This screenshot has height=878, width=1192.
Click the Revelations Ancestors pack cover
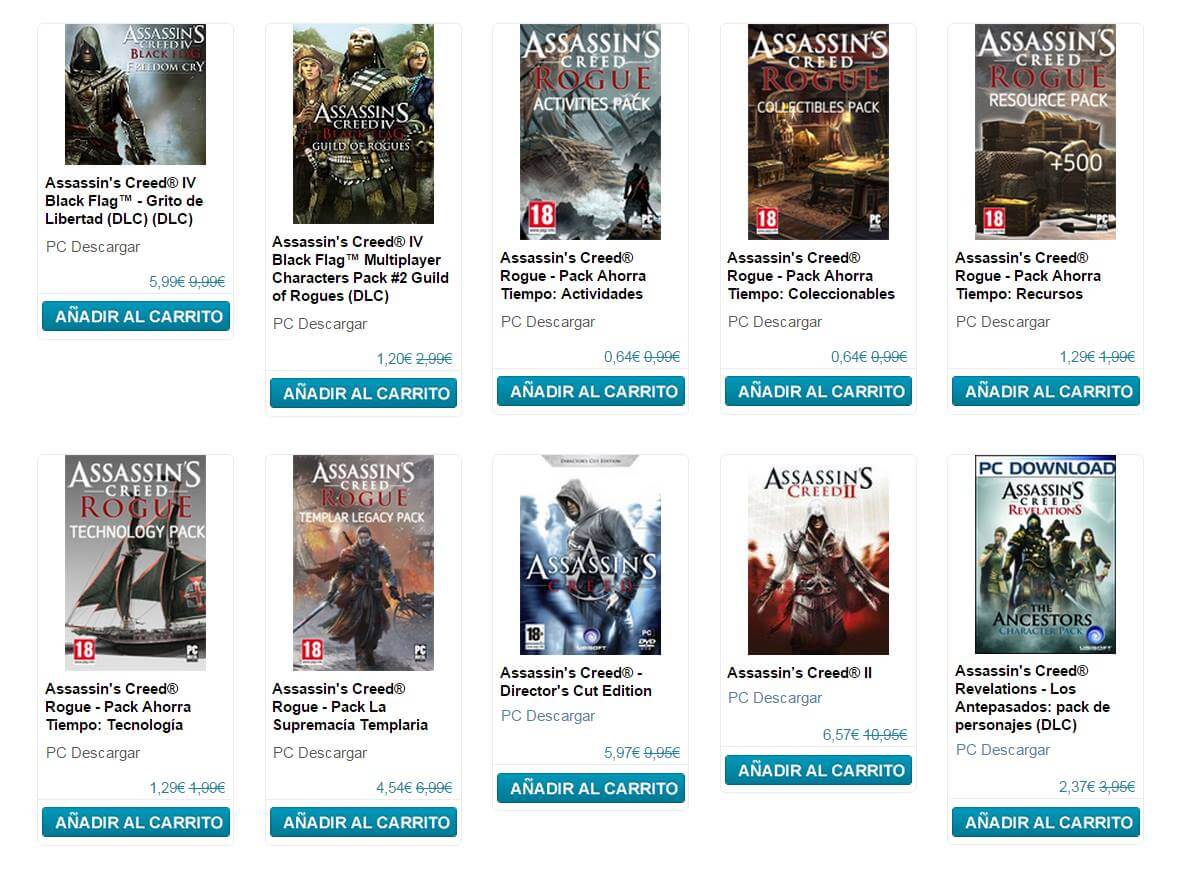click(x=1045, y=555)
